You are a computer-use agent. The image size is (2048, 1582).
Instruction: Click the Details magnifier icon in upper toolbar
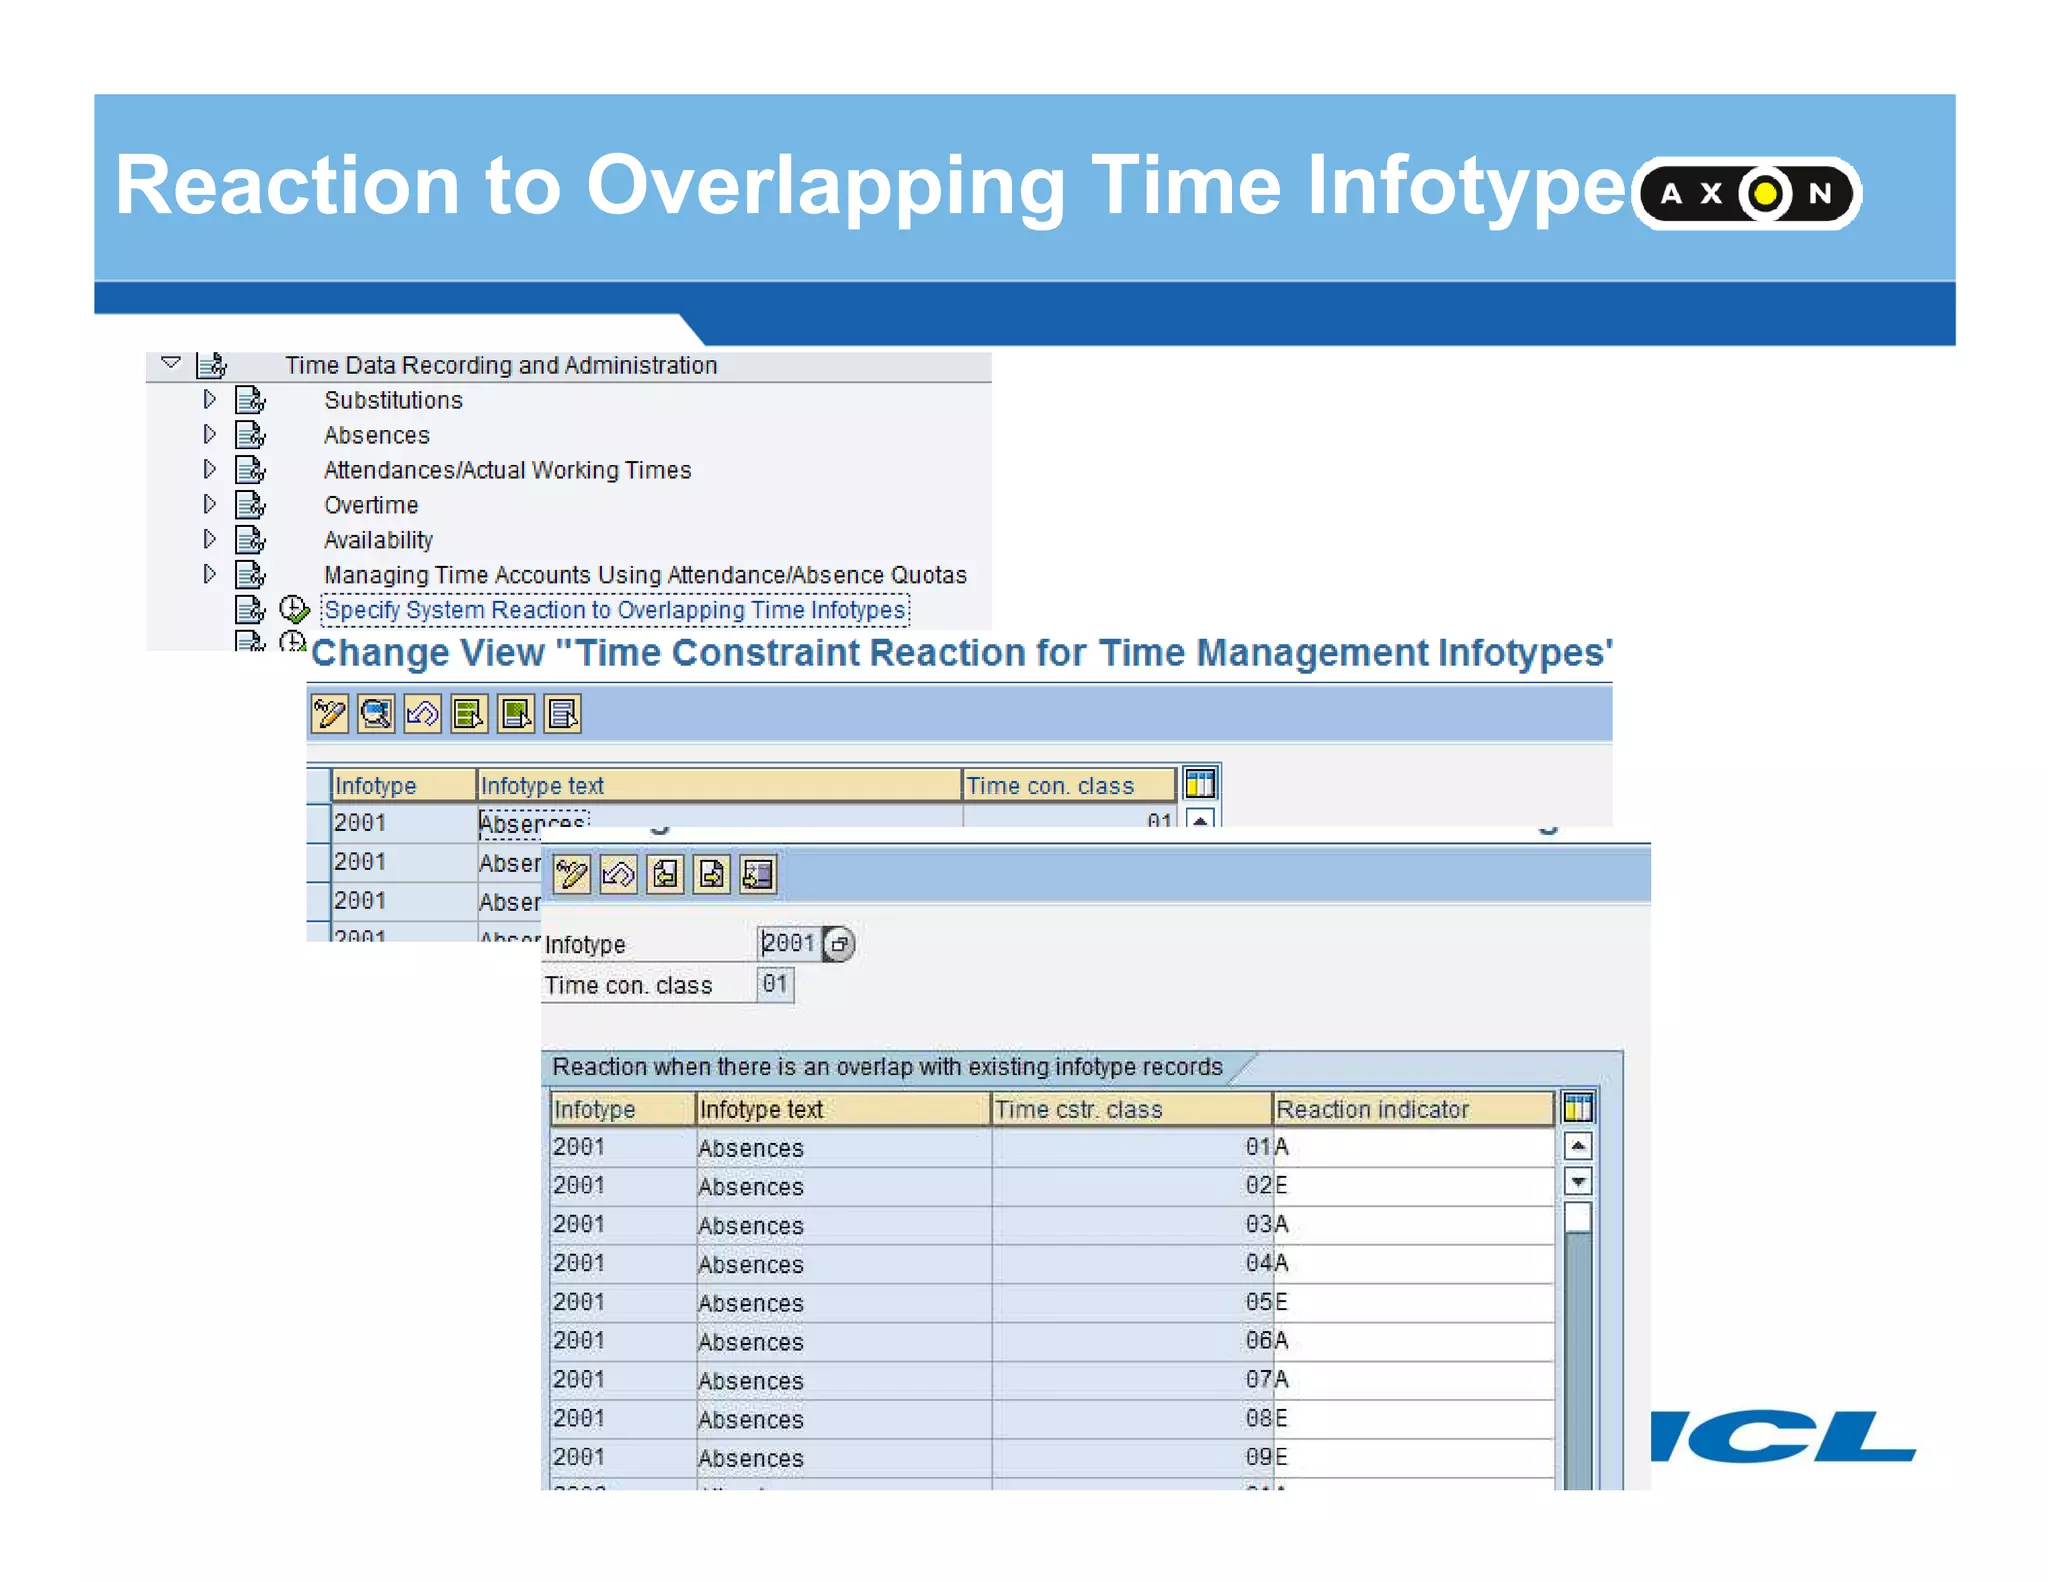point(376,714)
